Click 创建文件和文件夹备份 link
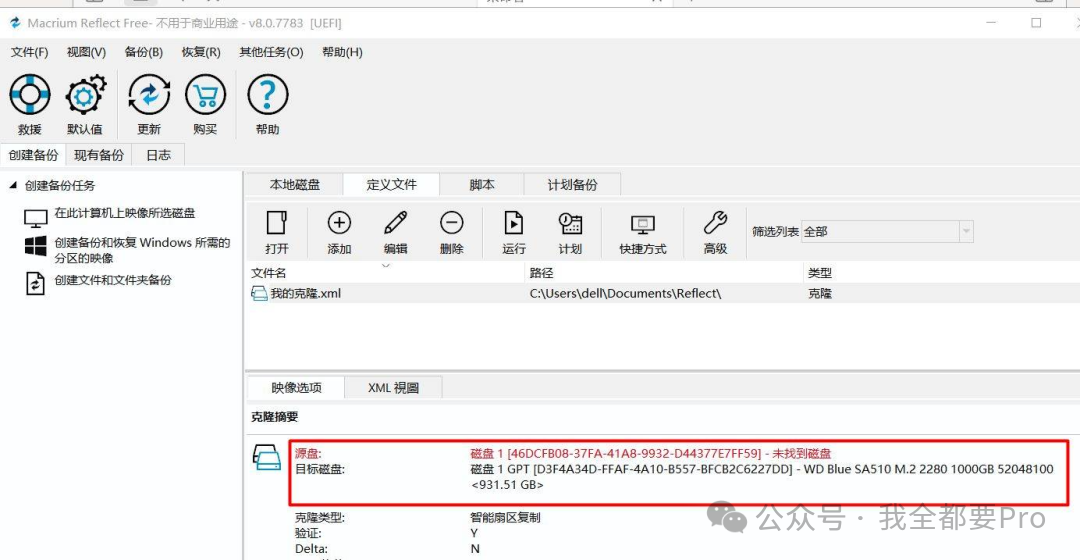This screenshot has height=560, width=1080. tap(113, 281)
